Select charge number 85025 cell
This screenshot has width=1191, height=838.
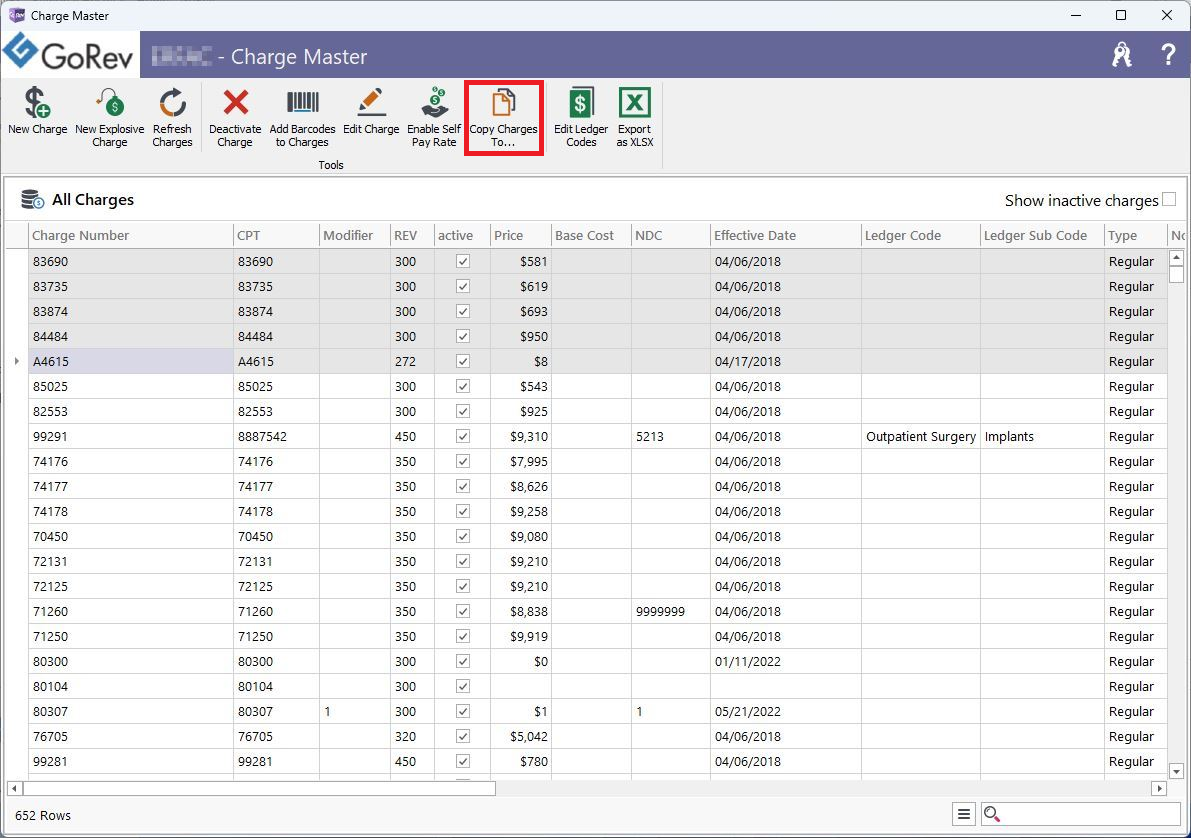(x=131, y=386)
